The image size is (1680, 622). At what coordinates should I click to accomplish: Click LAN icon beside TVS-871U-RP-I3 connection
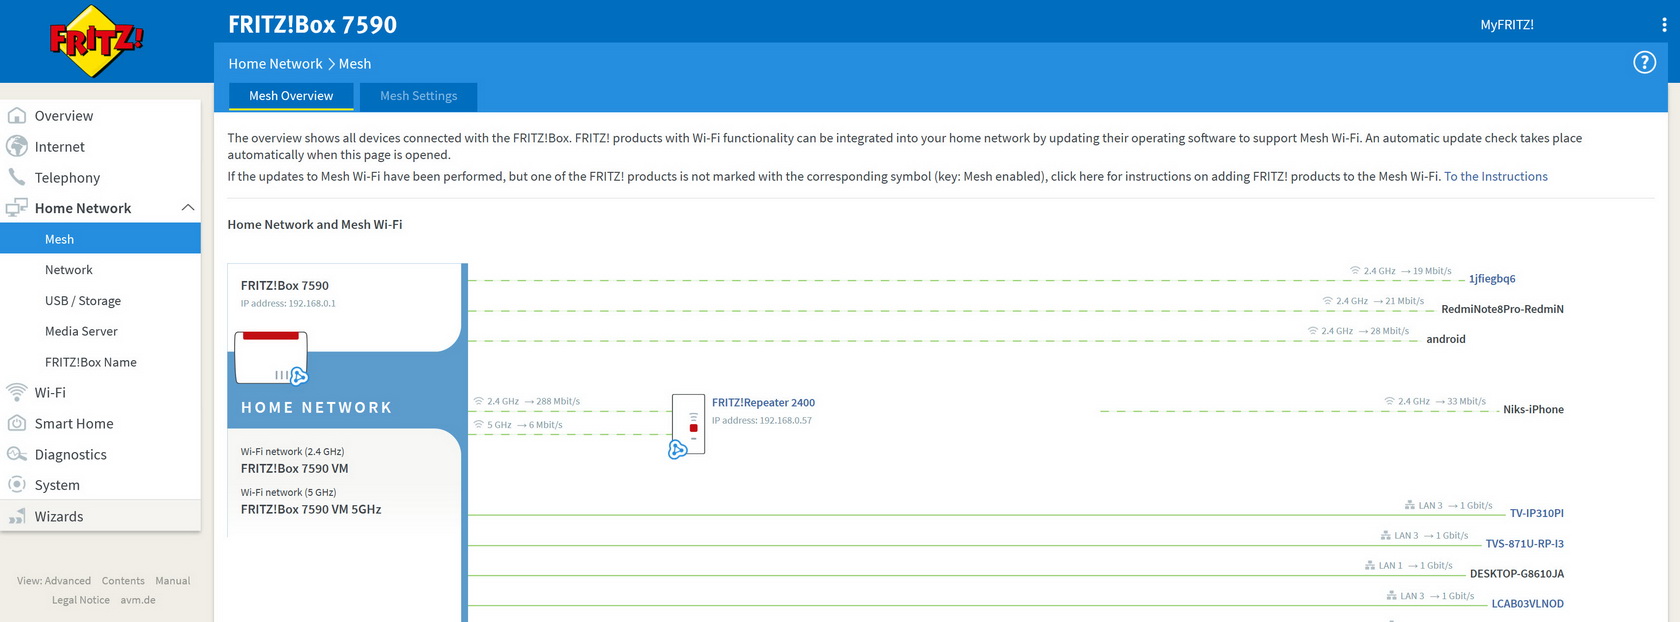[x=1386, y=536]
